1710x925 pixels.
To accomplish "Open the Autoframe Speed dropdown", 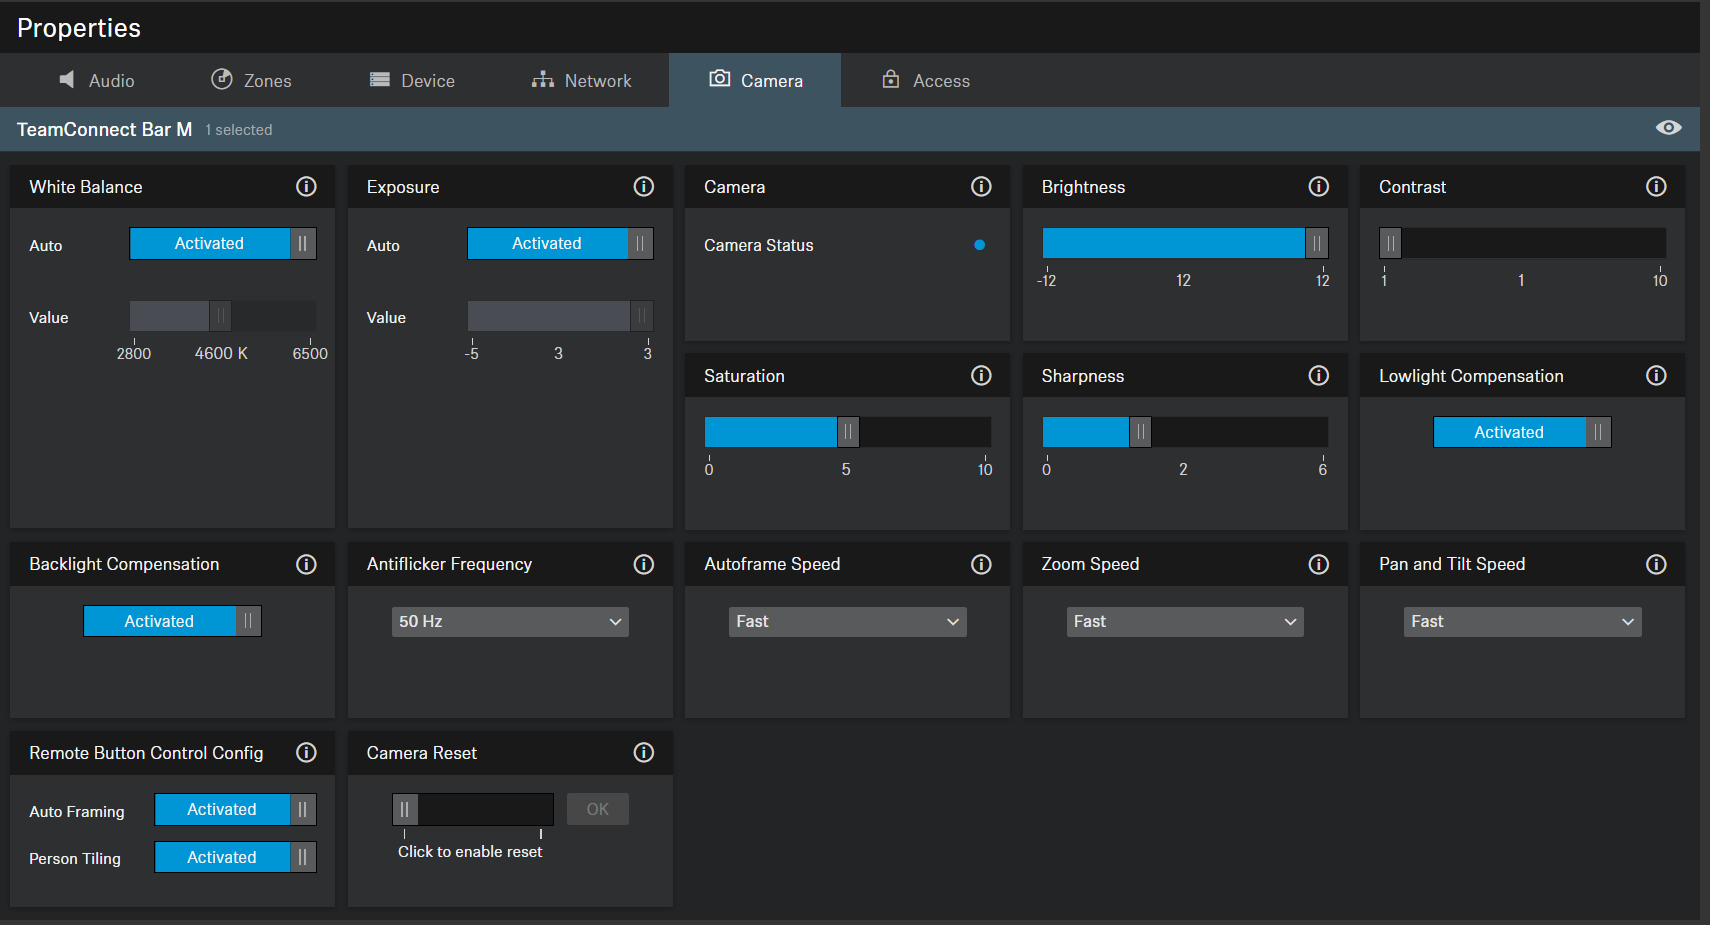I will tap(847, 622).
